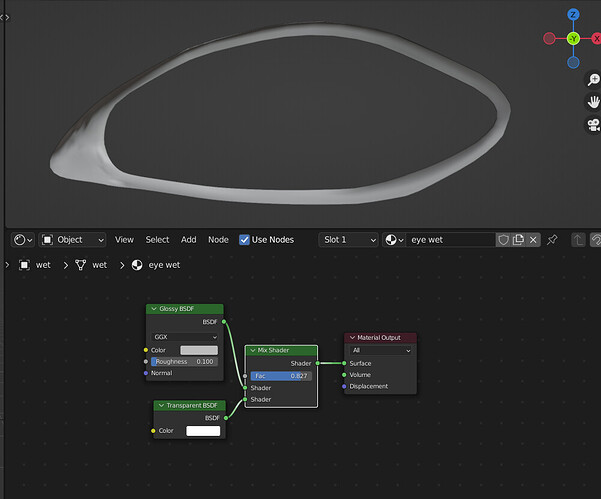Click the Transparent BSDF output socket
The width and height of the screenshot is (601, 499).
[x=226, y=418]
